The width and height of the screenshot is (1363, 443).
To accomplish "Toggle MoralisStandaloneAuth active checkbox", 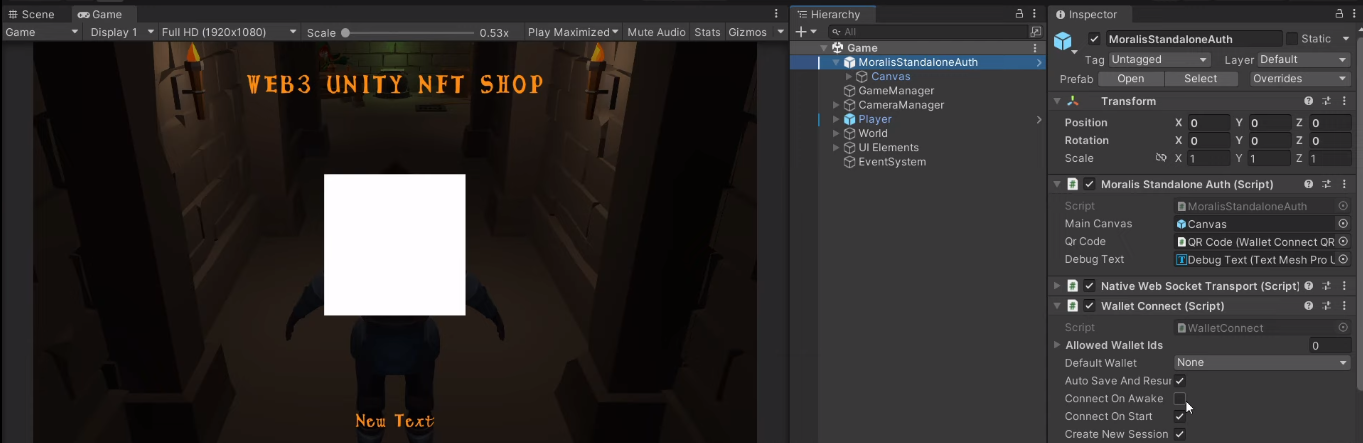I will 1094,39.
